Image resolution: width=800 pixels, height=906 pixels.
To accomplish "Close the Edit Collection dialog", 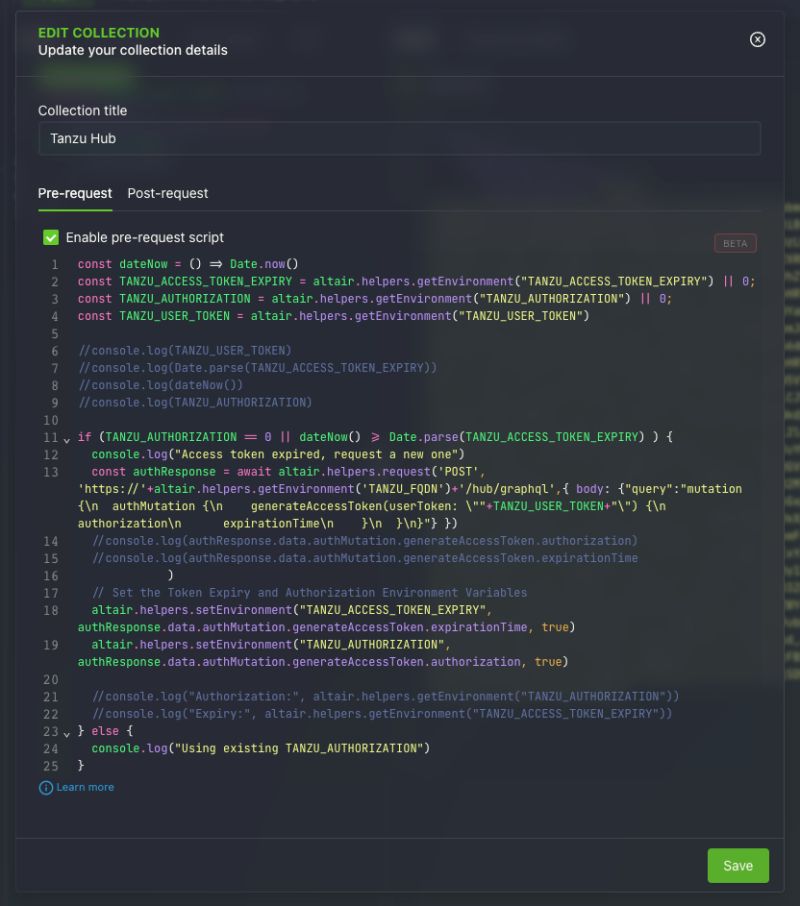I will 757,39.
